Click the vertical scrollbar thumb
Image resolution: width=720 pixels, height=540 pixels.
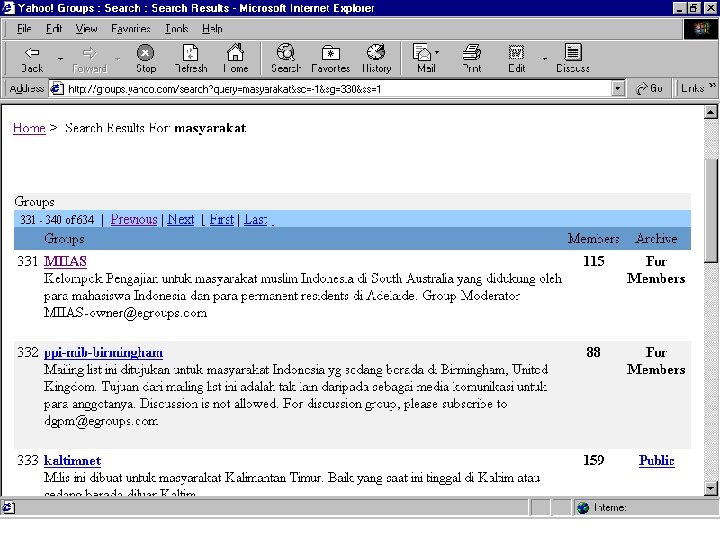pos(710,210)
